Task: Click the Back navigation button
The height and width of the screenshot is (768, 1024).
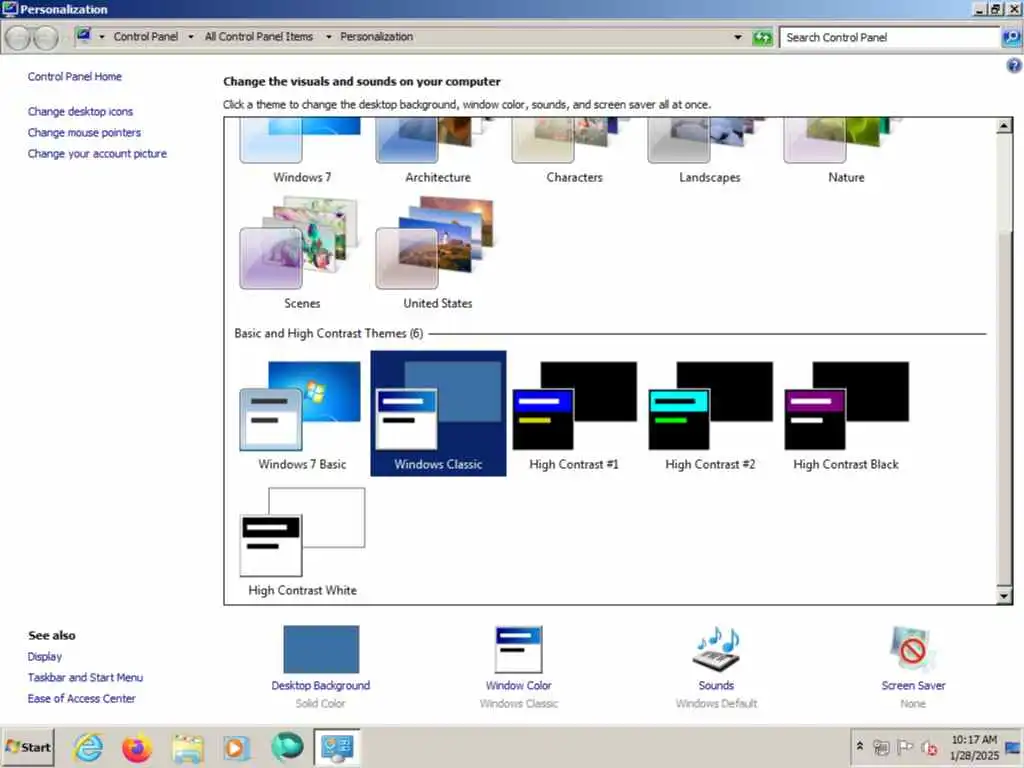Action: coord(18,38)
